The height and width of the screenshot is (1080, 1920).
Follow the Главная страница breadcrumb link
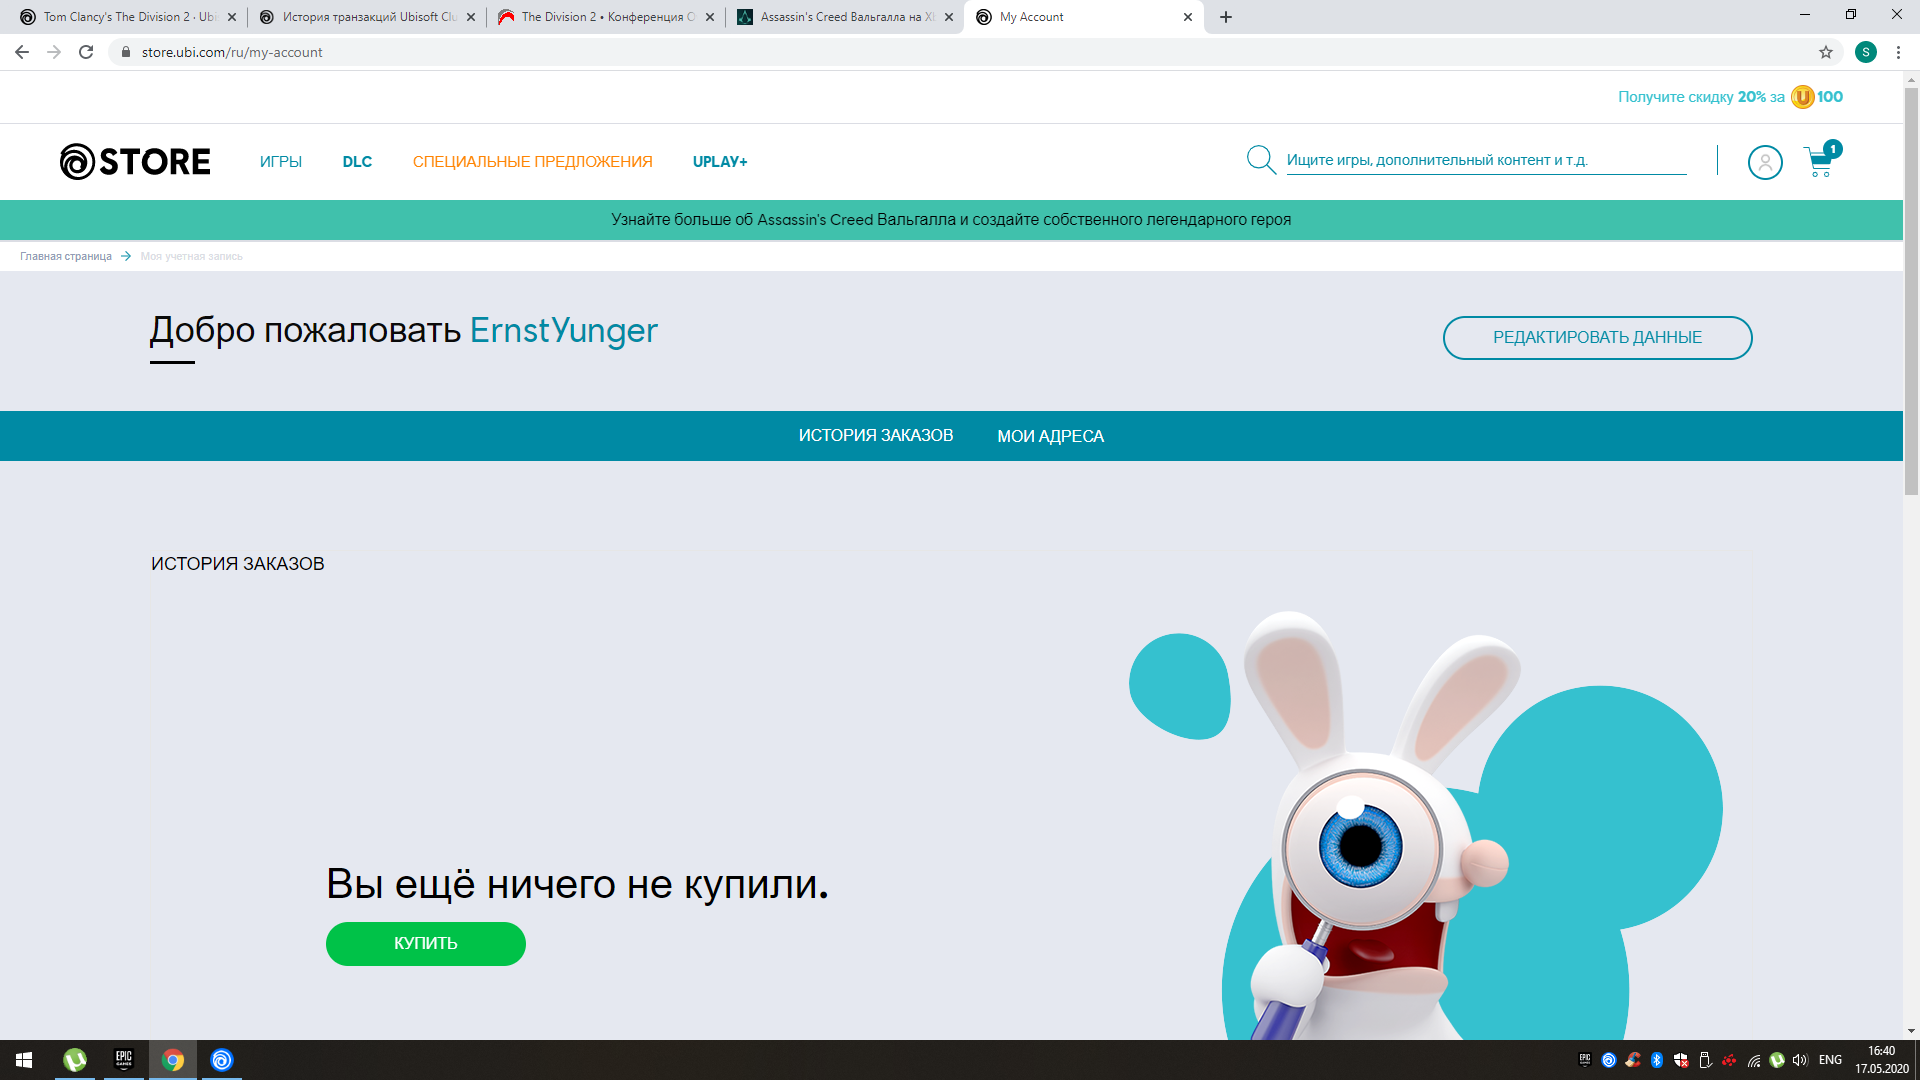[66, 256]
